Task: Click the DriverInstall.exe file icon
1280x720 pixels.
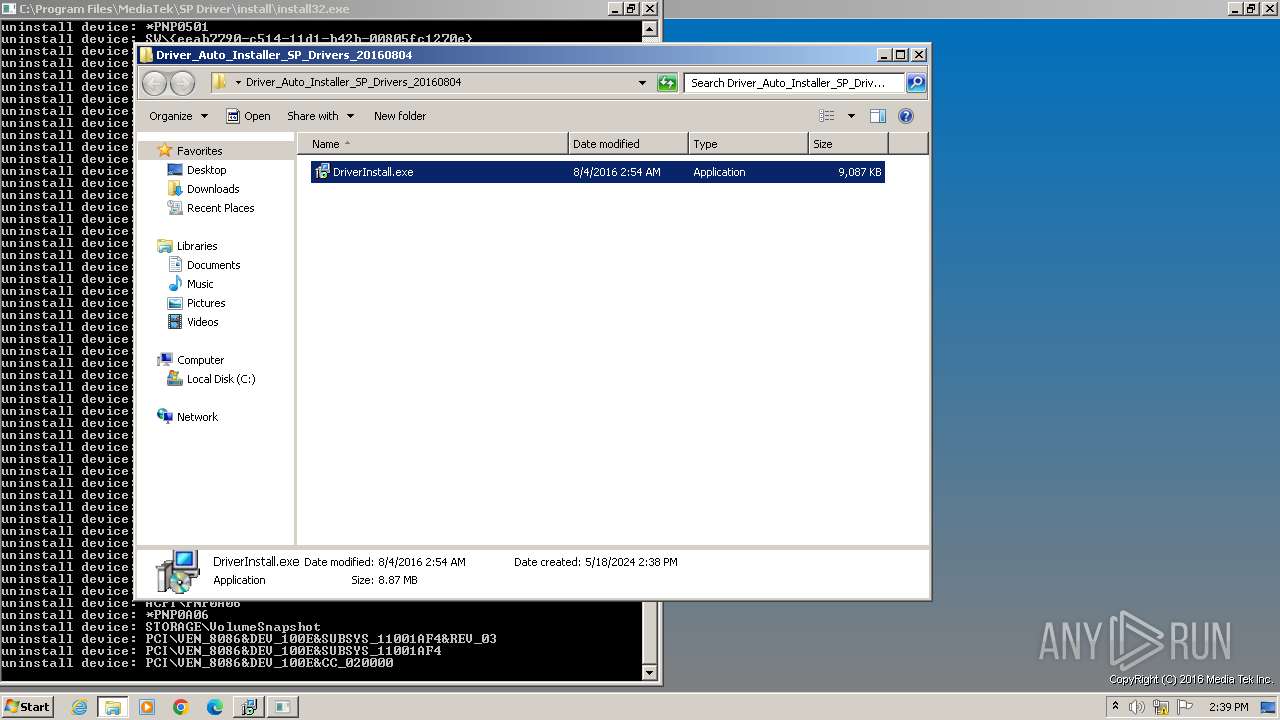Action: click(322, 172)
